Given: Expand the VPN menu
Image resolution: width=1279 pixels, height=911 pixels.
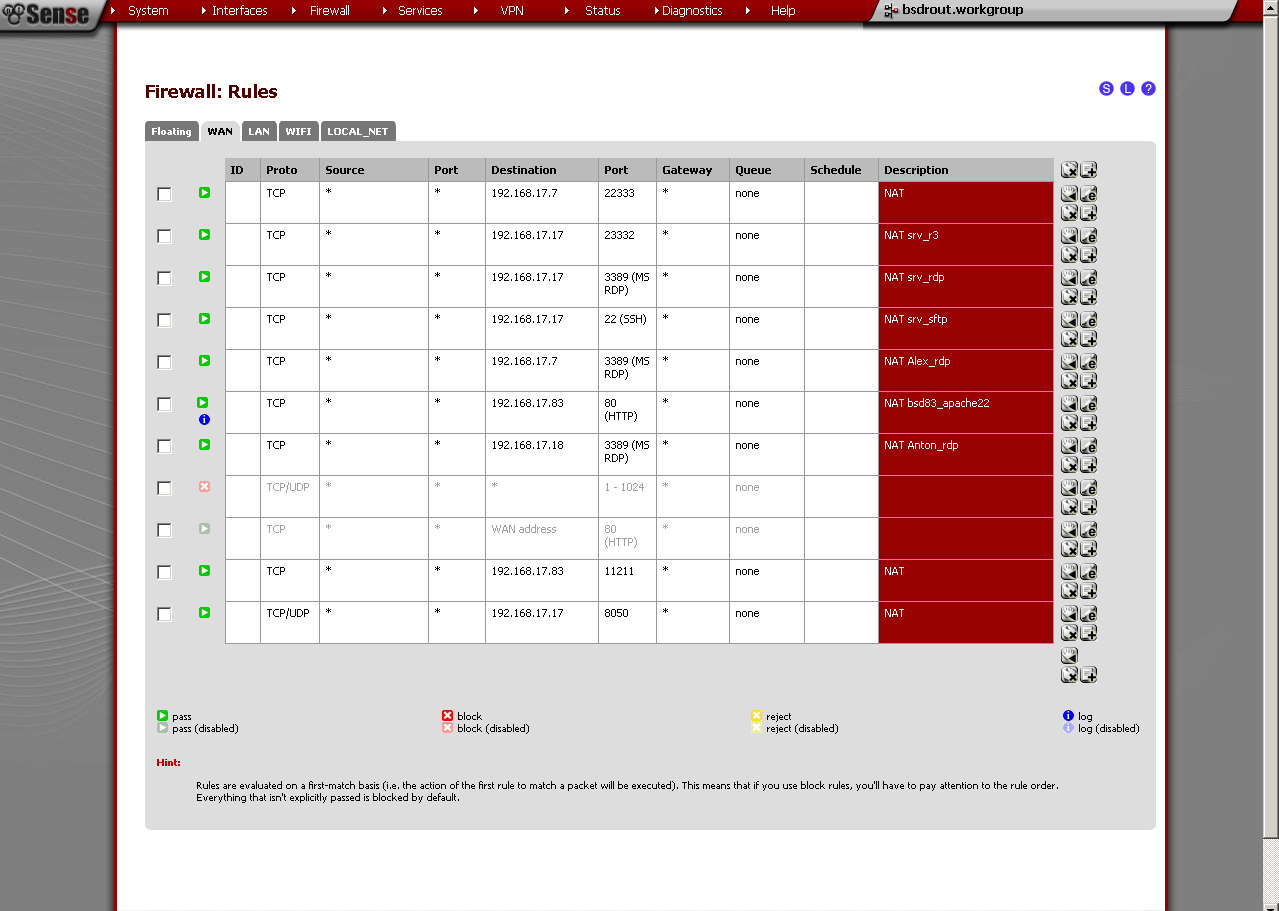Looking at the screenshot, I should (511, 11).
